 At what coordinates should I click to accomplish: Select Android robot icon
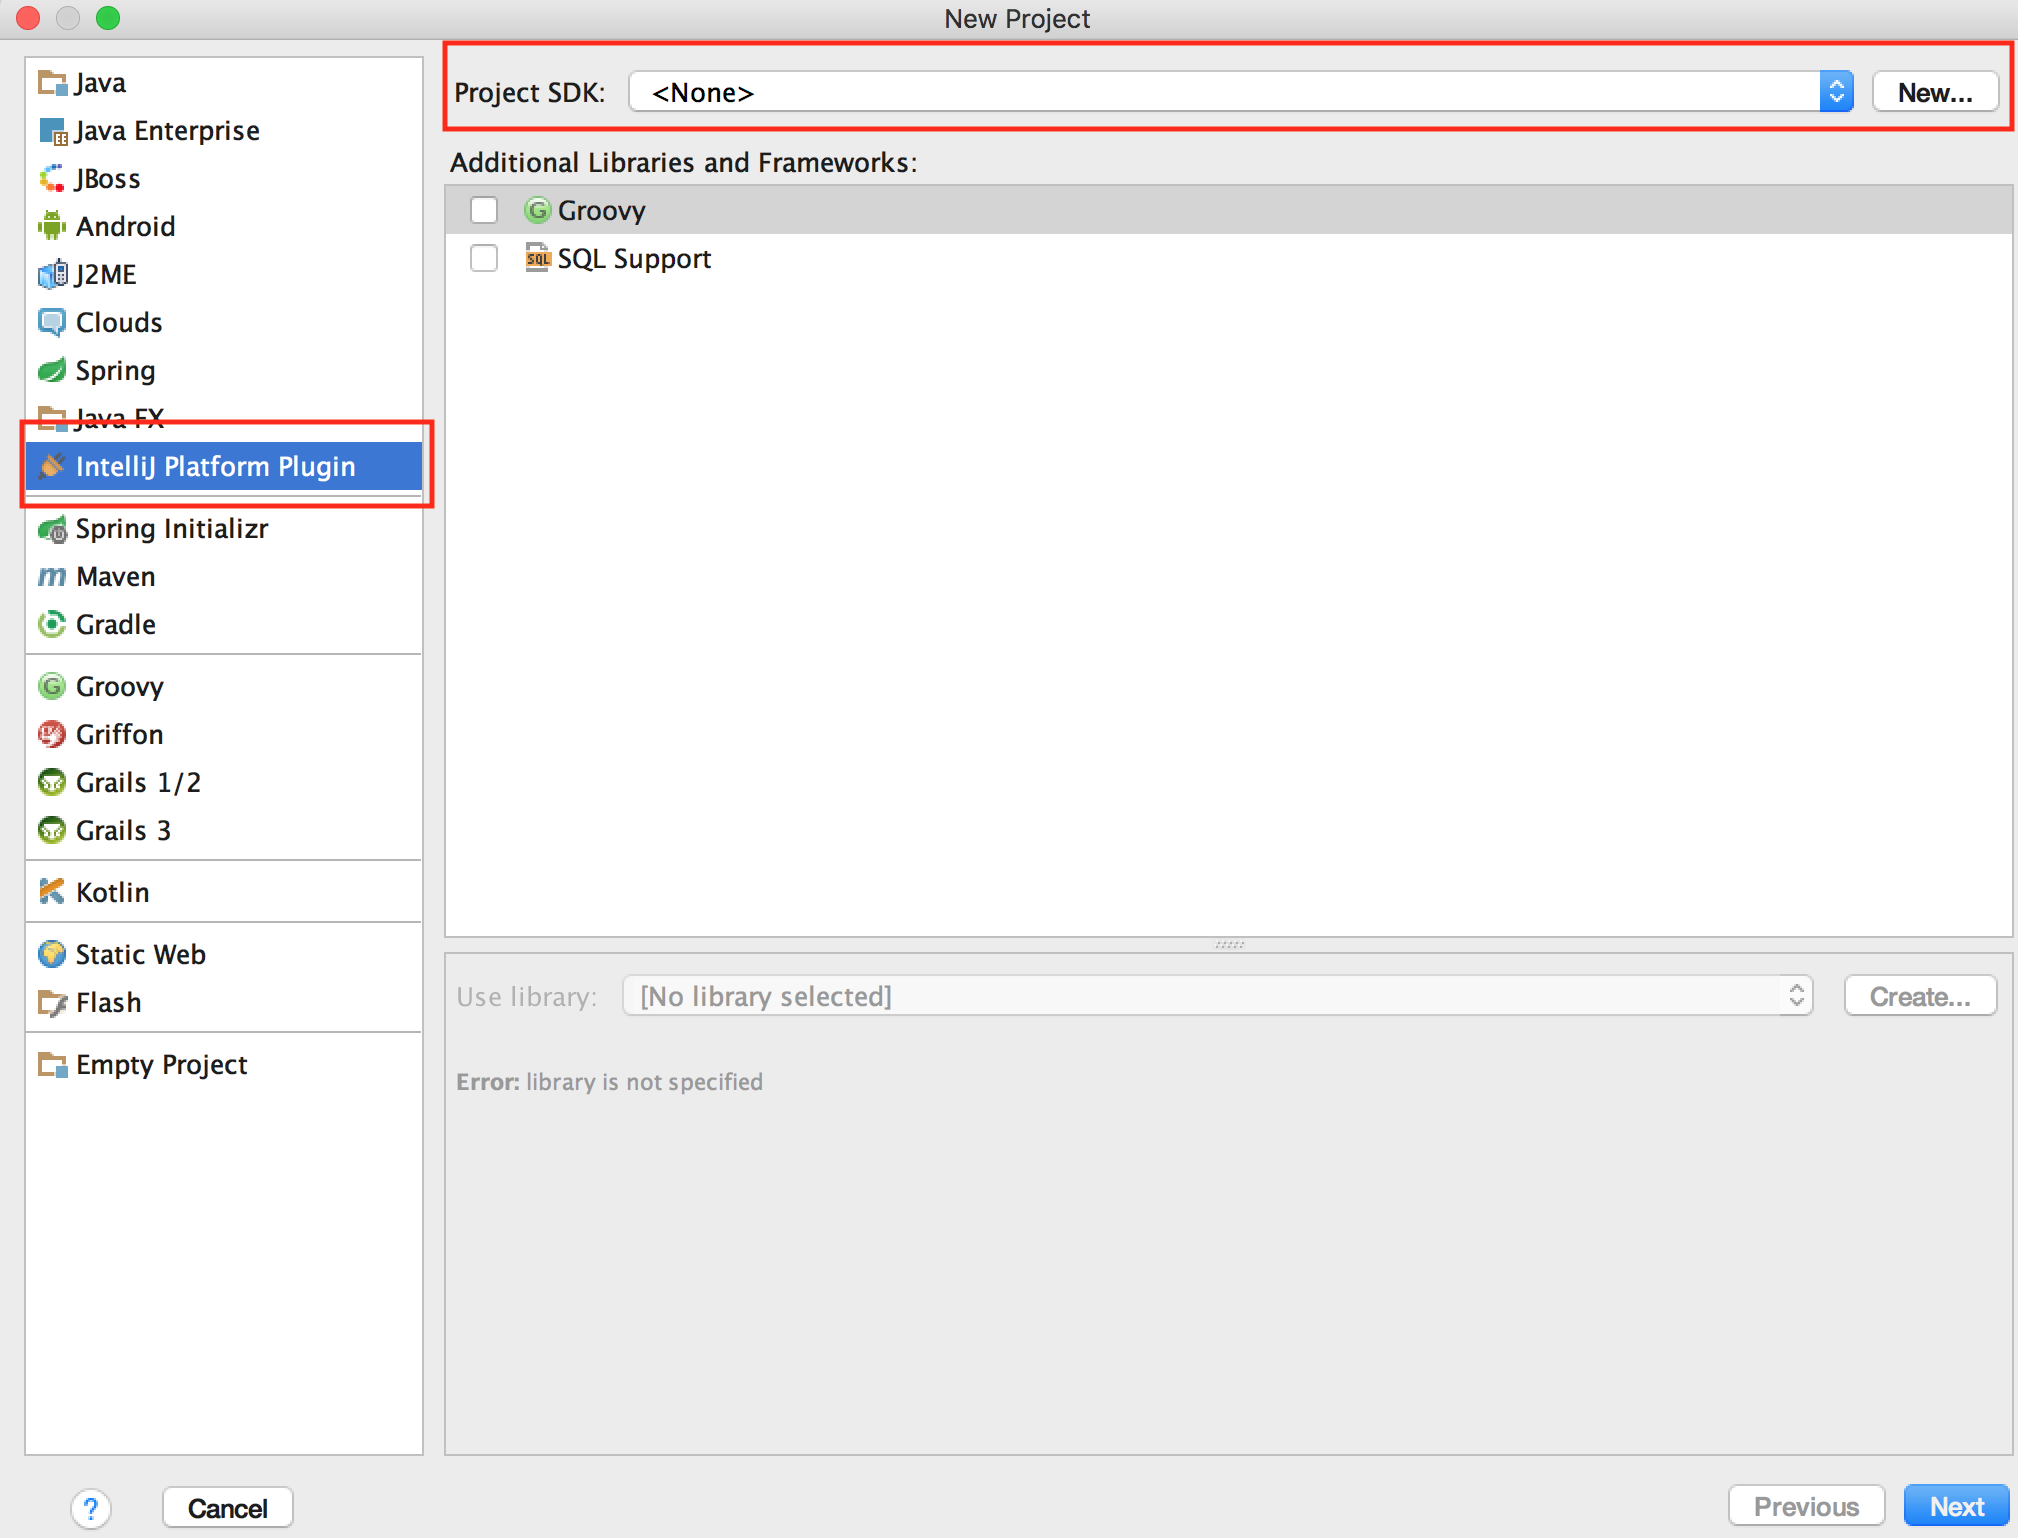(x=52, y=226)
